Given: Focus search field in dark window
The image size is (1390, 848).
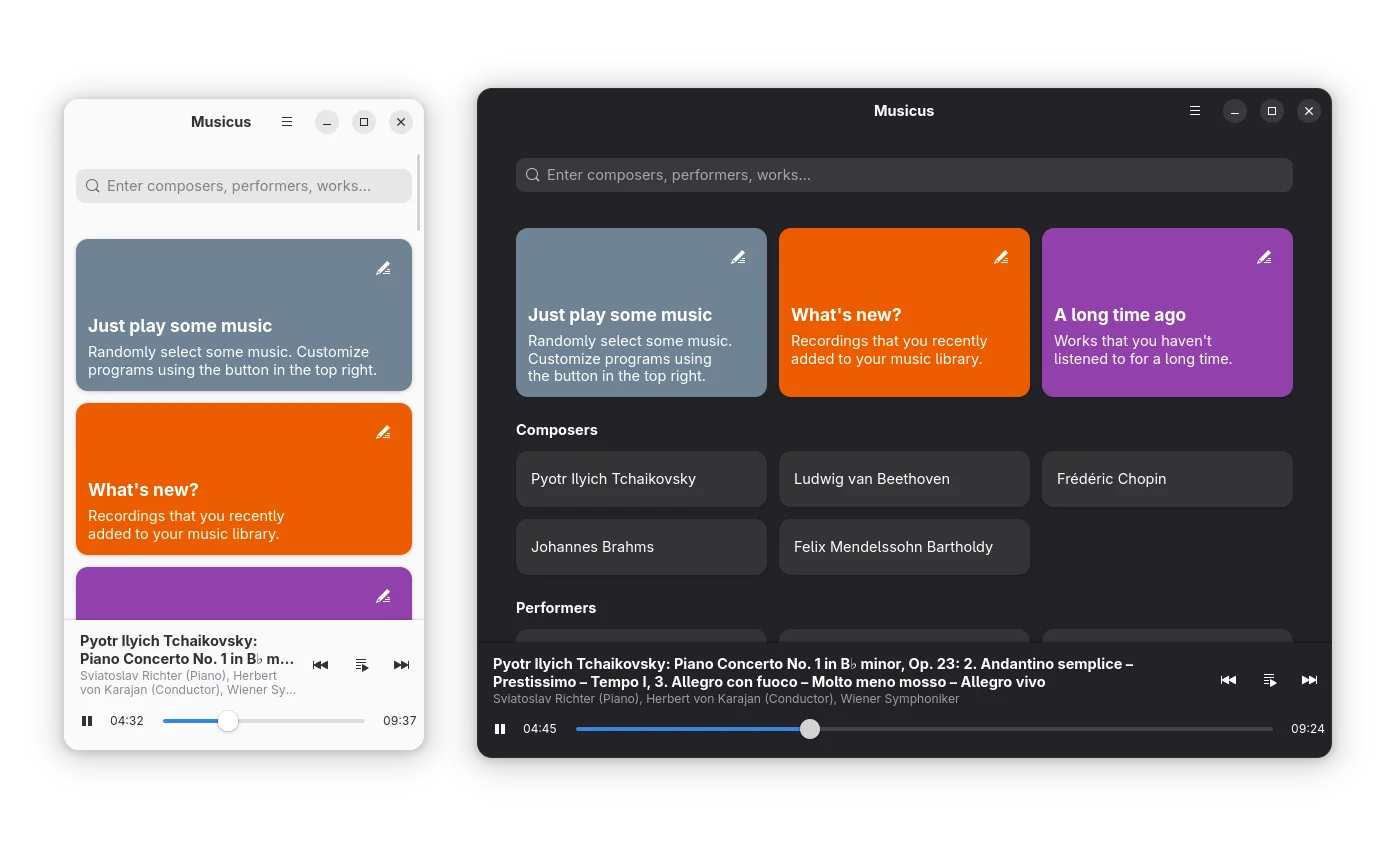Looking at the screenshot, I should (x=904, y=175).
